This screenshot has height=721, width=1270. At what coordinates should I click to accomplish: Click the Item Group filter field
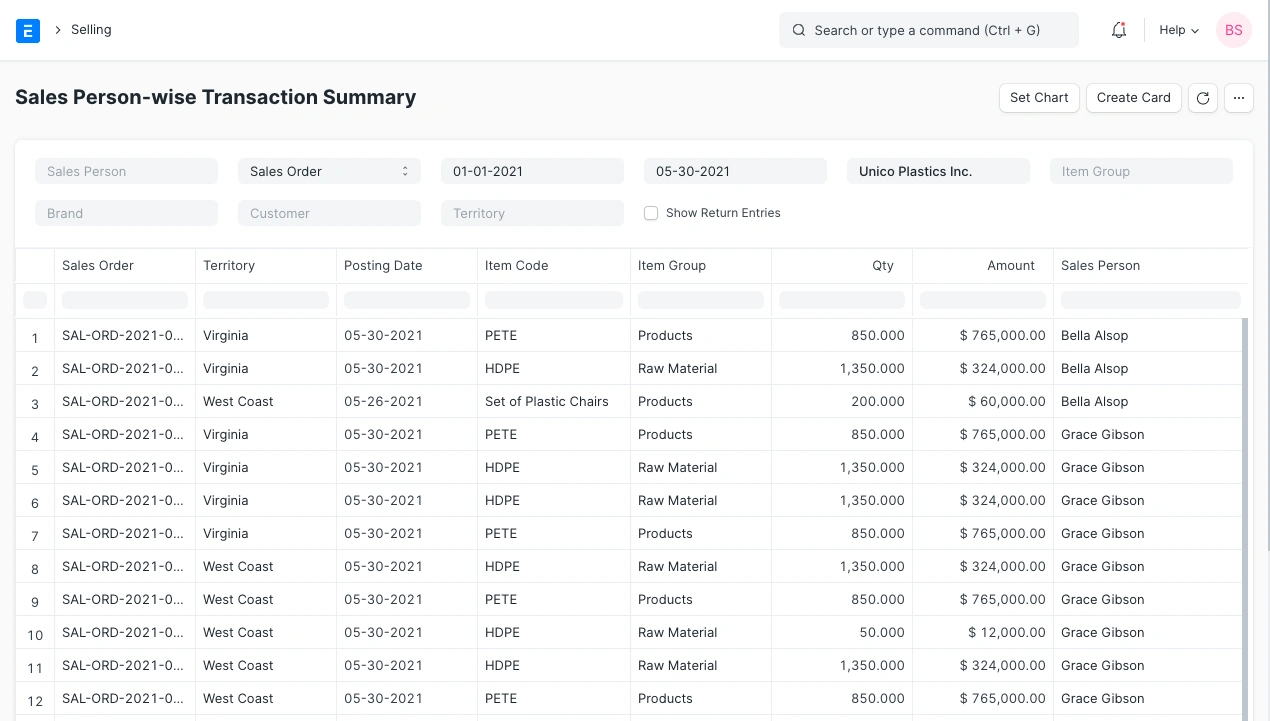pos(1141,171)
